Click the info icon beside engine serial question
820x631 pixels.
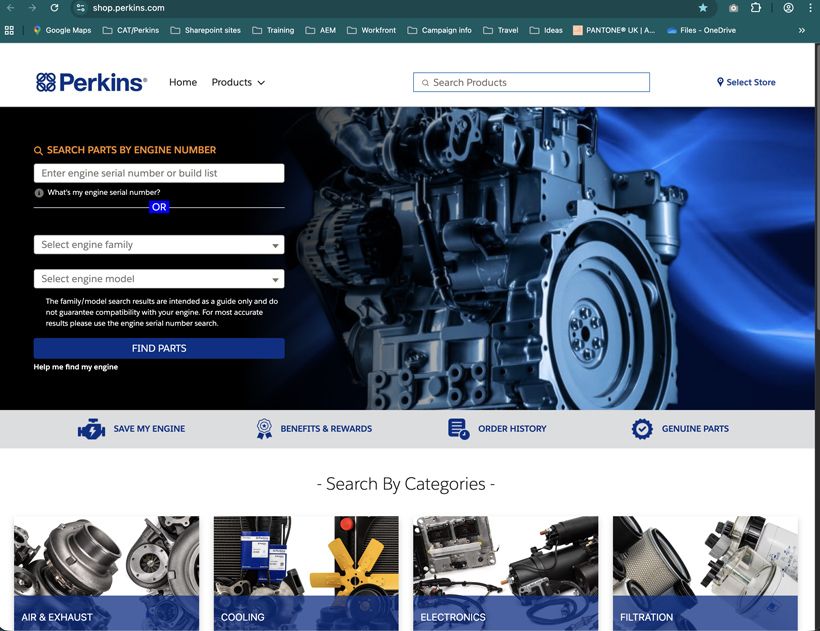pos(38,192)
